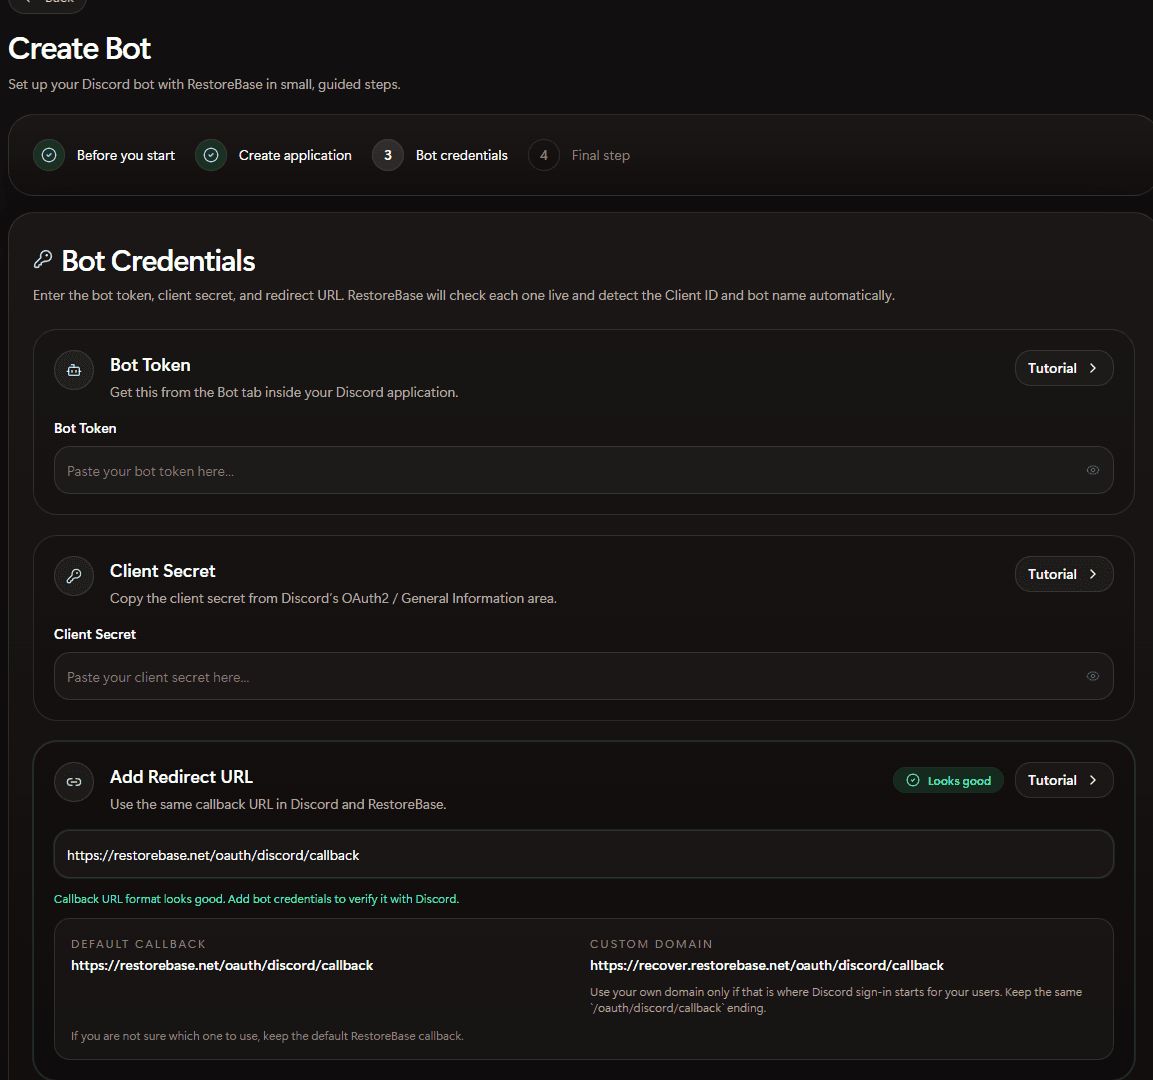Open the Client Secret Tutorial
The height and width of the screenshot is (1080, 1153).
tap(1063, 574)
